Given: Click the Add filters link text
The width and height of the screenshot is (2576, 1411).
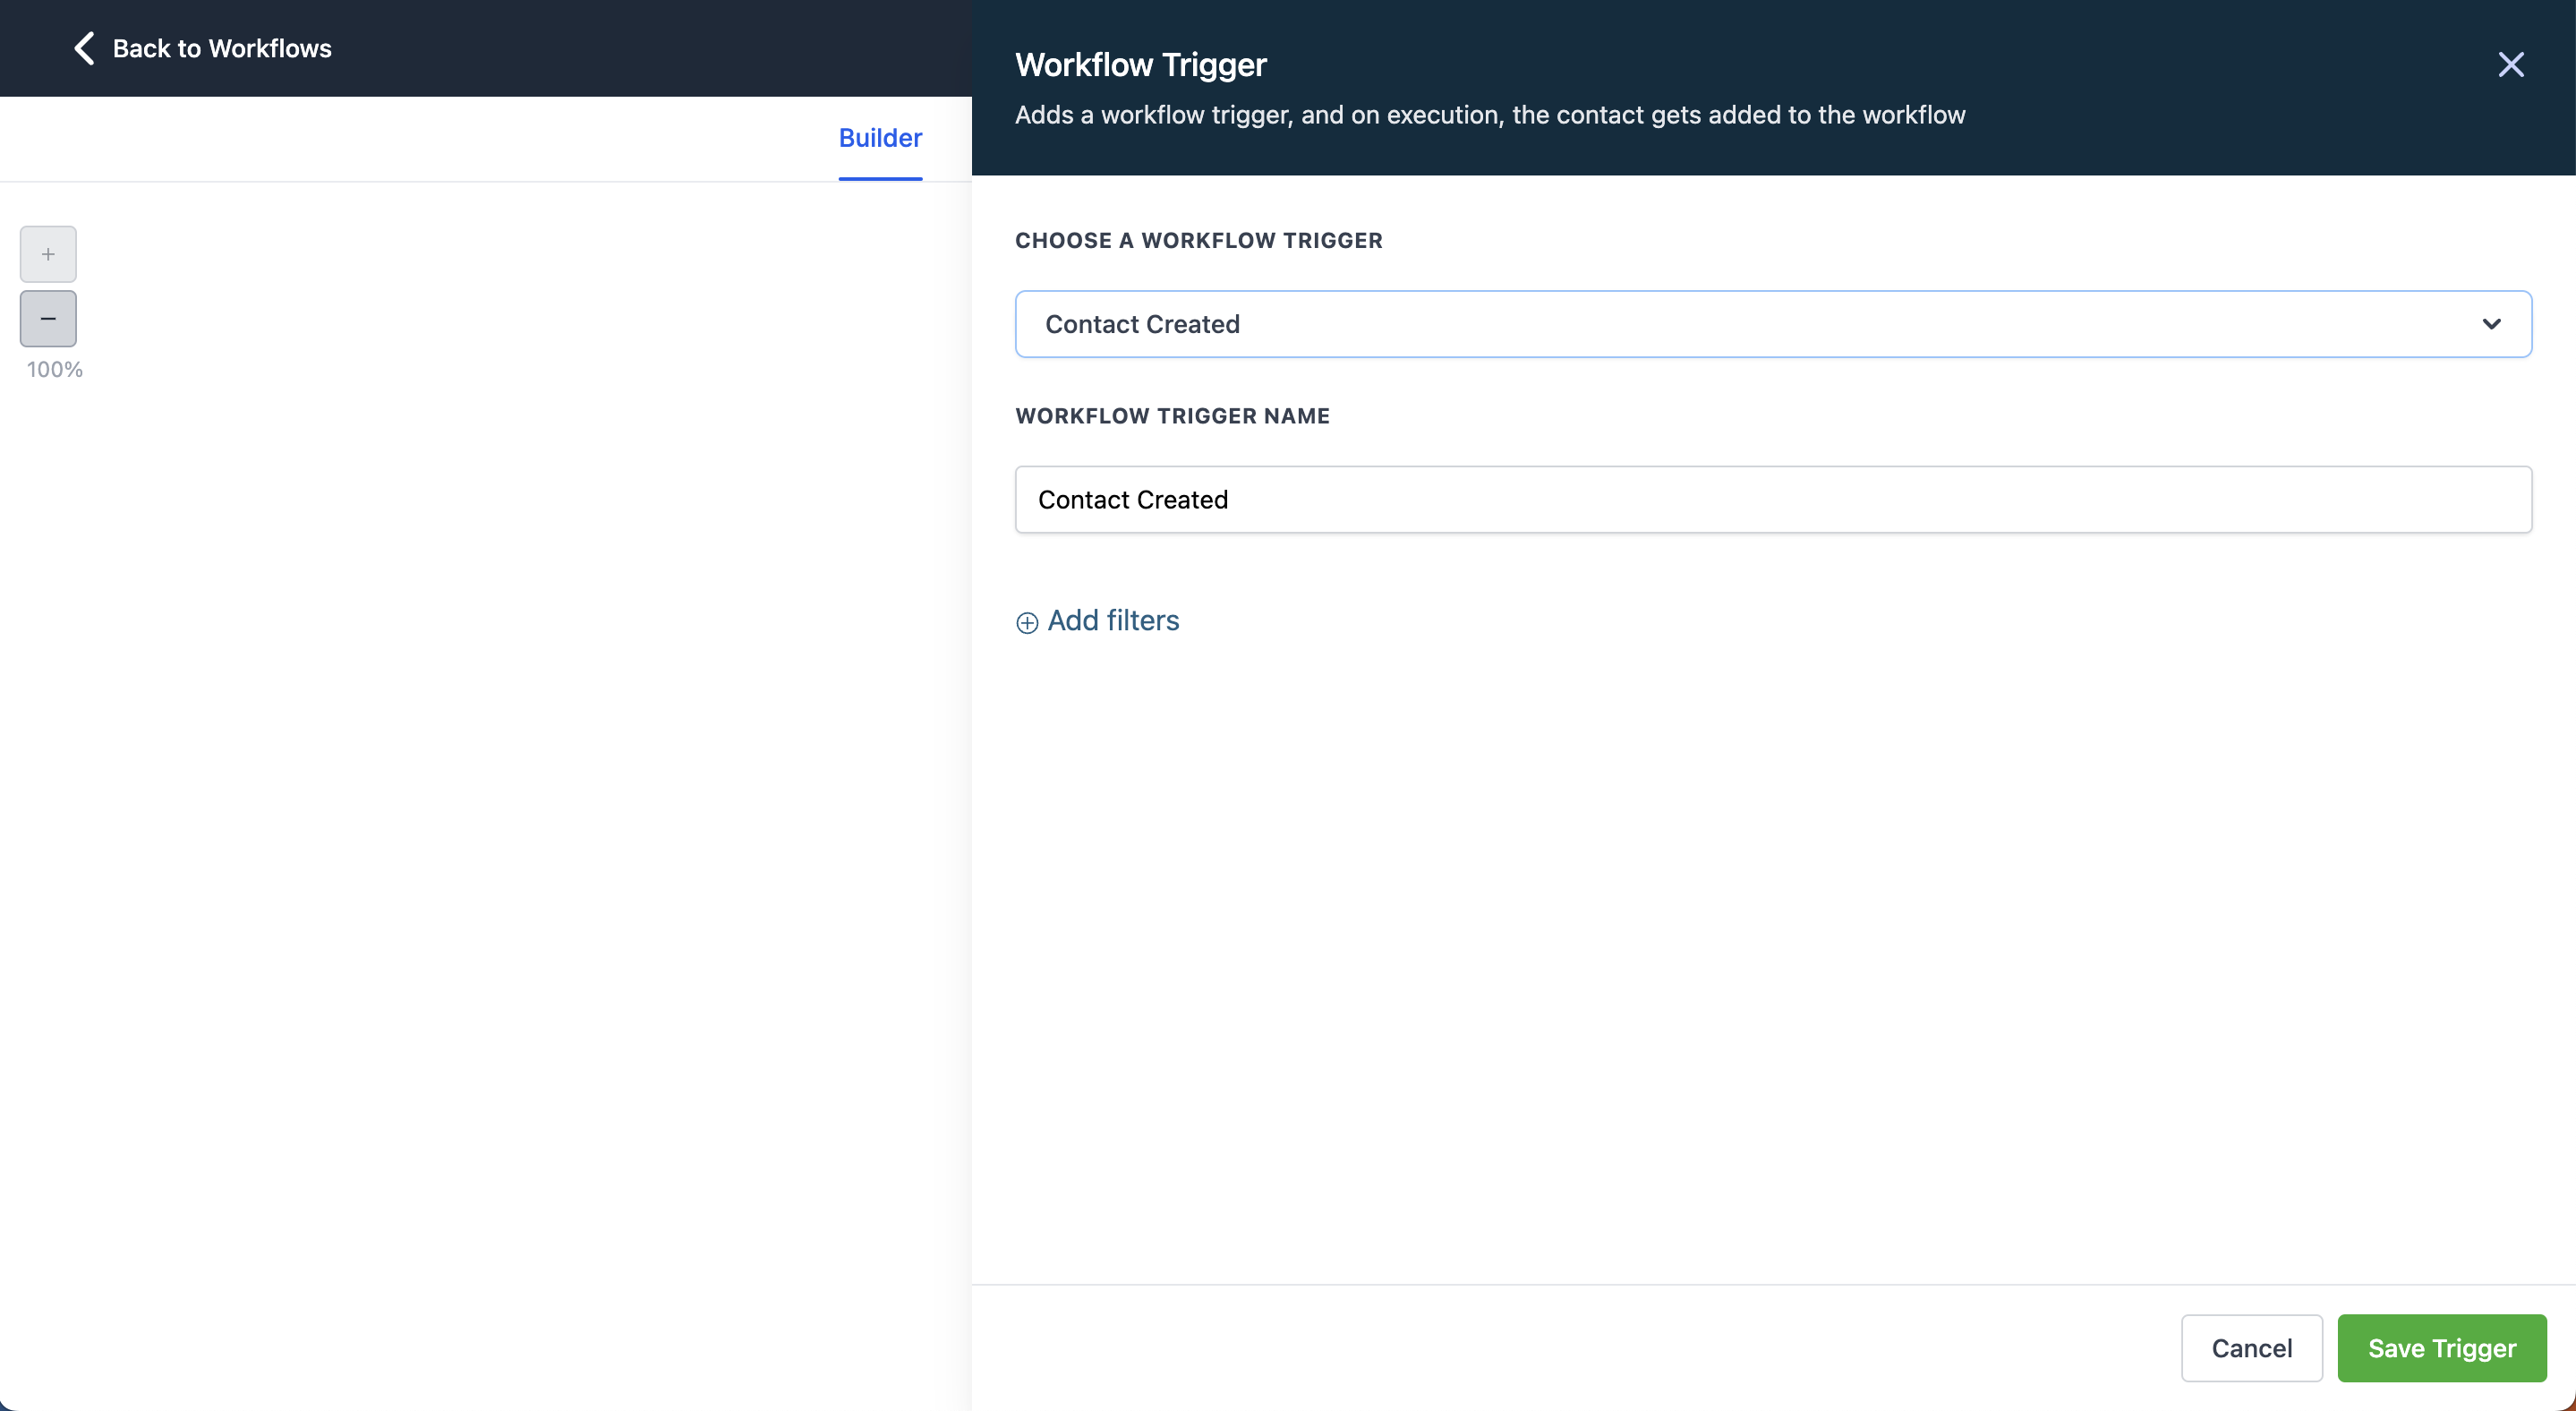Looking at the screenshot, I should 1113,620.
